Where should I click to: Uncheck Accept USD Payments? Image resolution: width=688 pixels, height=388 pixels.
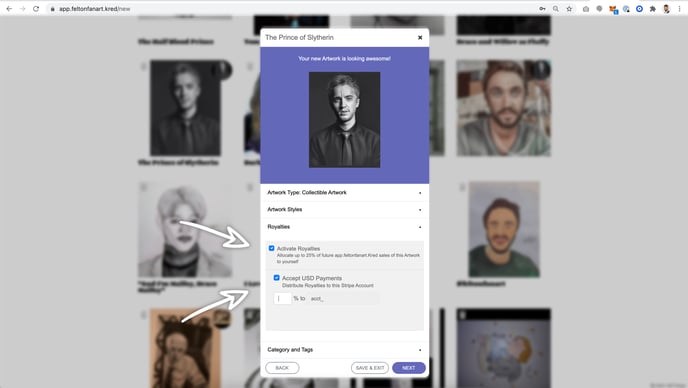[x=276, y=278]
